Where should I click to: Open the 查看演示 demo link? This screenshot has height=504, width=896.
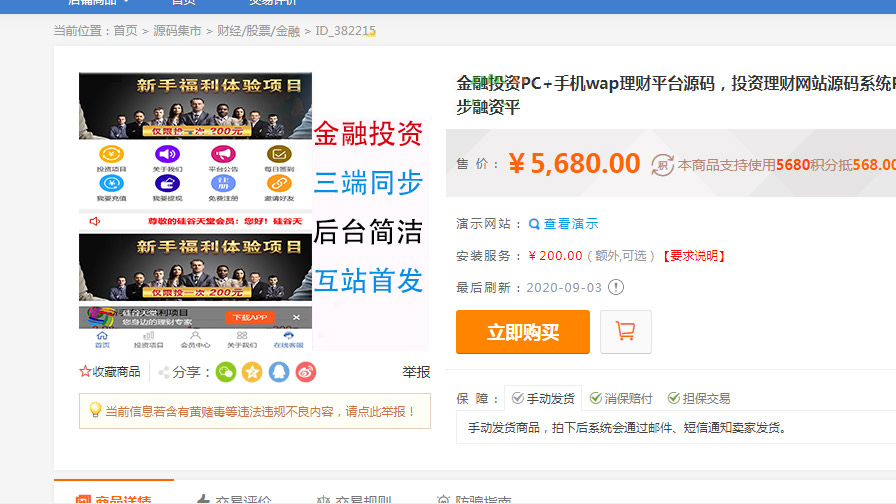[x=570, y=224]
